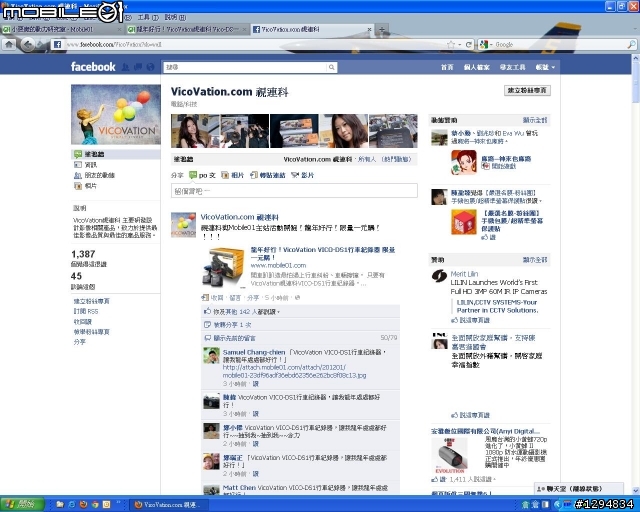Open the 說明 menu

click(175, 17)
